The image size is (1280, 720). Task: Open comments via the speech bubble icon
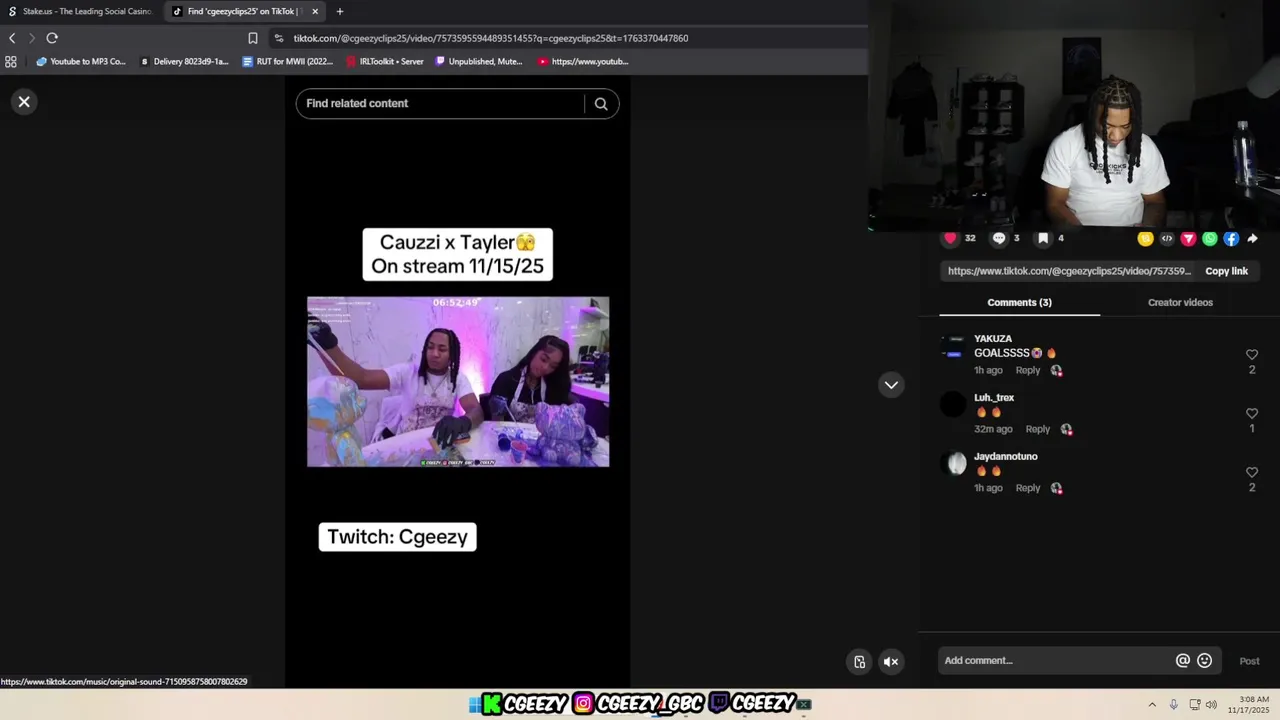click(x=998, y=238)
